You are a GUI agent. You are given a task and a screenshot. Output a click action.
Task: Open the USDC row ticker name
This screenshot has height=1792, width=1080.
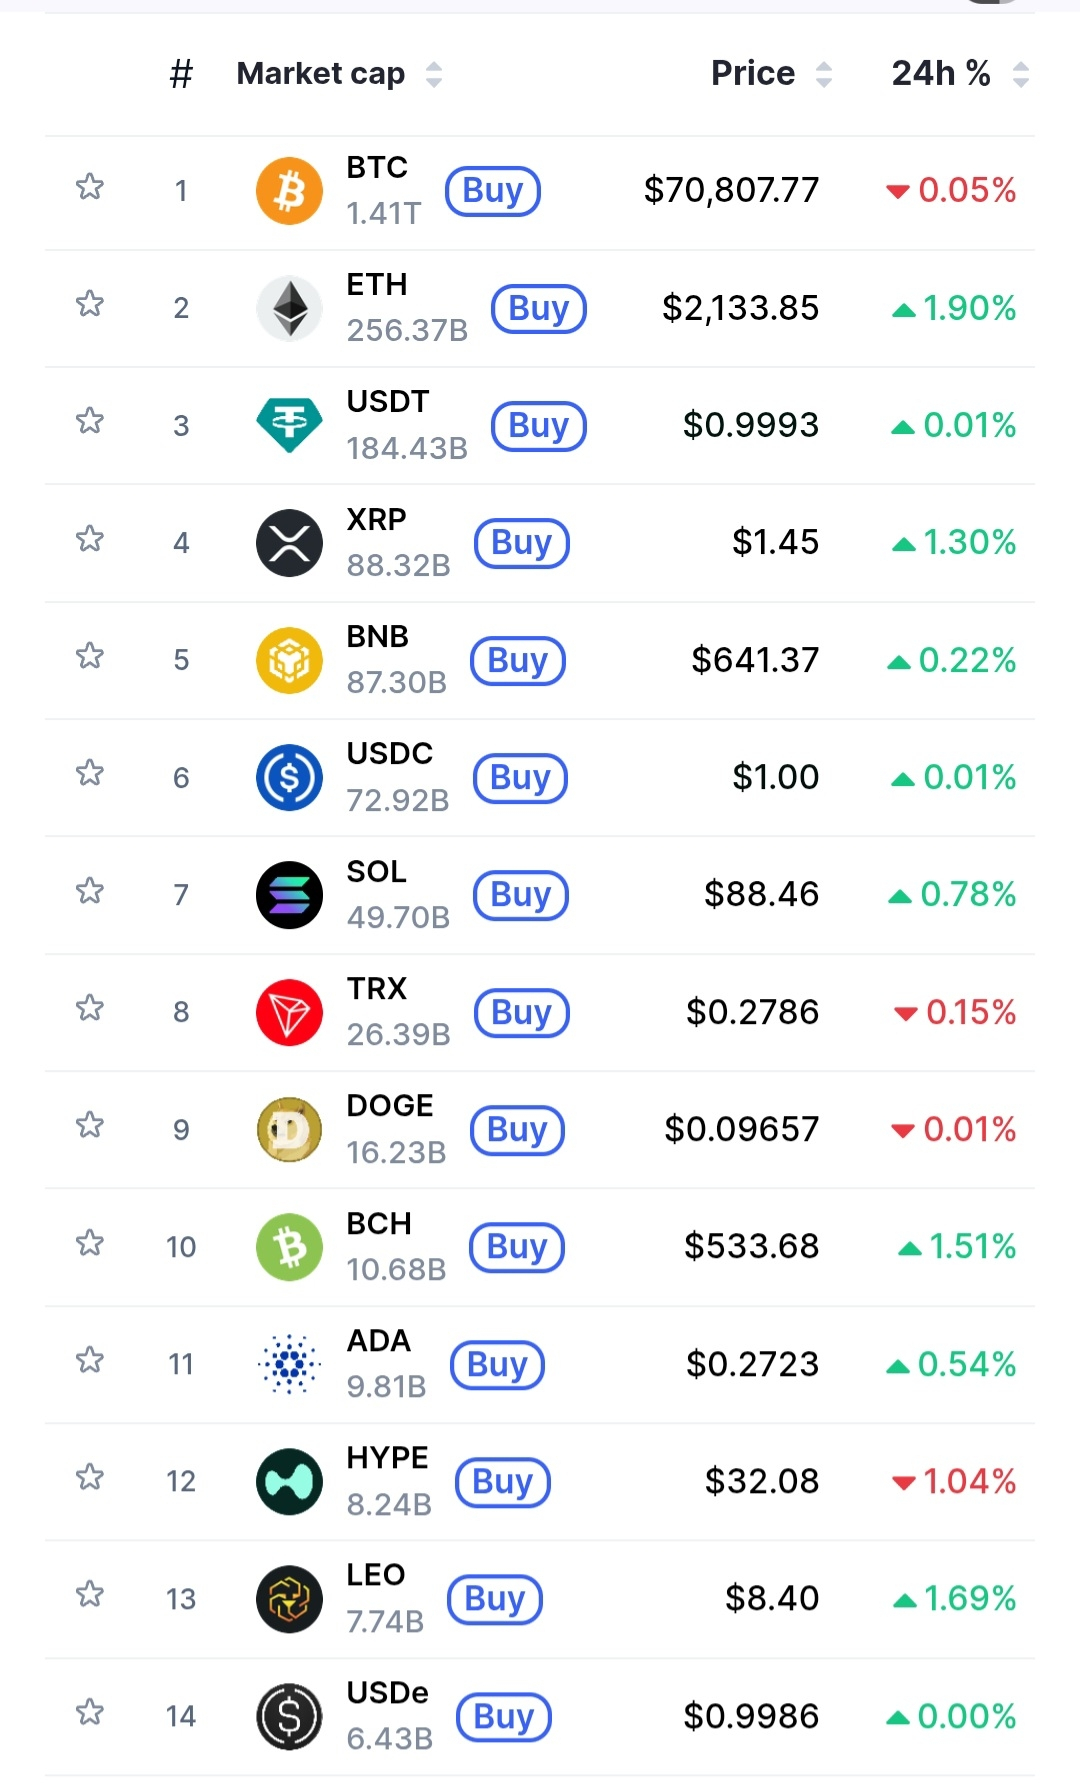tap(389, 753)
